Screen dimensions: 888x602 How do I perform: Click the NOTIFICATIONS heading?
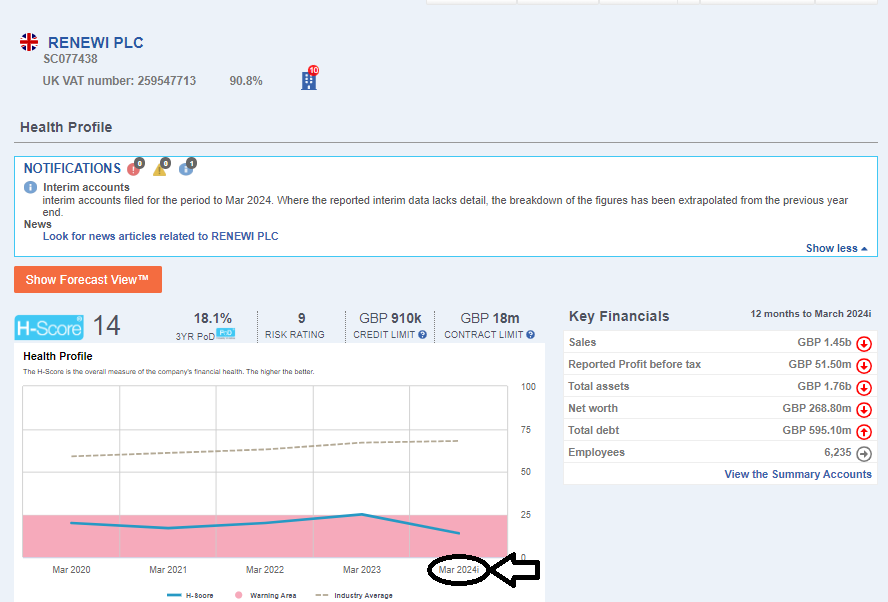[72, 168]
